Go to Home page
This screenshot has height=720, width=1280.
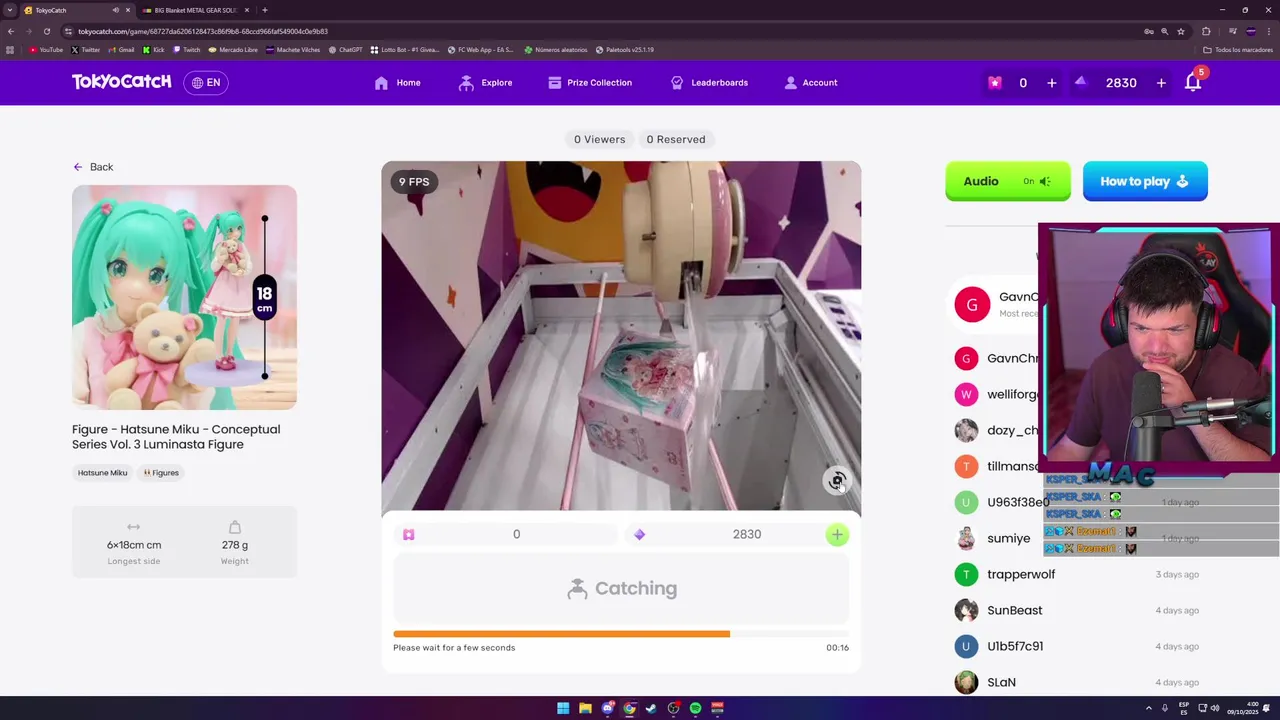[x=397, y=83]
